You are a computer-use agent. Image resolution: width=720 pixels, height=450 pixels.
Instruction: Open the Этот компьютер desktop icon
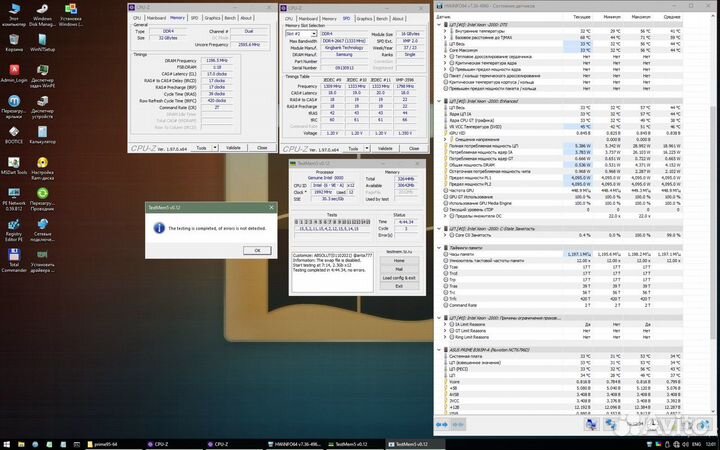click(14, 14)
